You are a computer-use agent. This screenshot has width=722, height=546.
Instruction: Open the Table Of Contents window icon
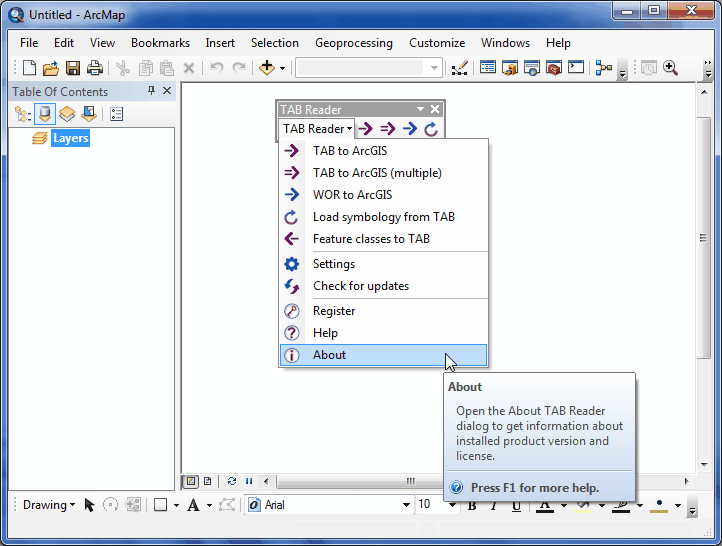[488, 68]
